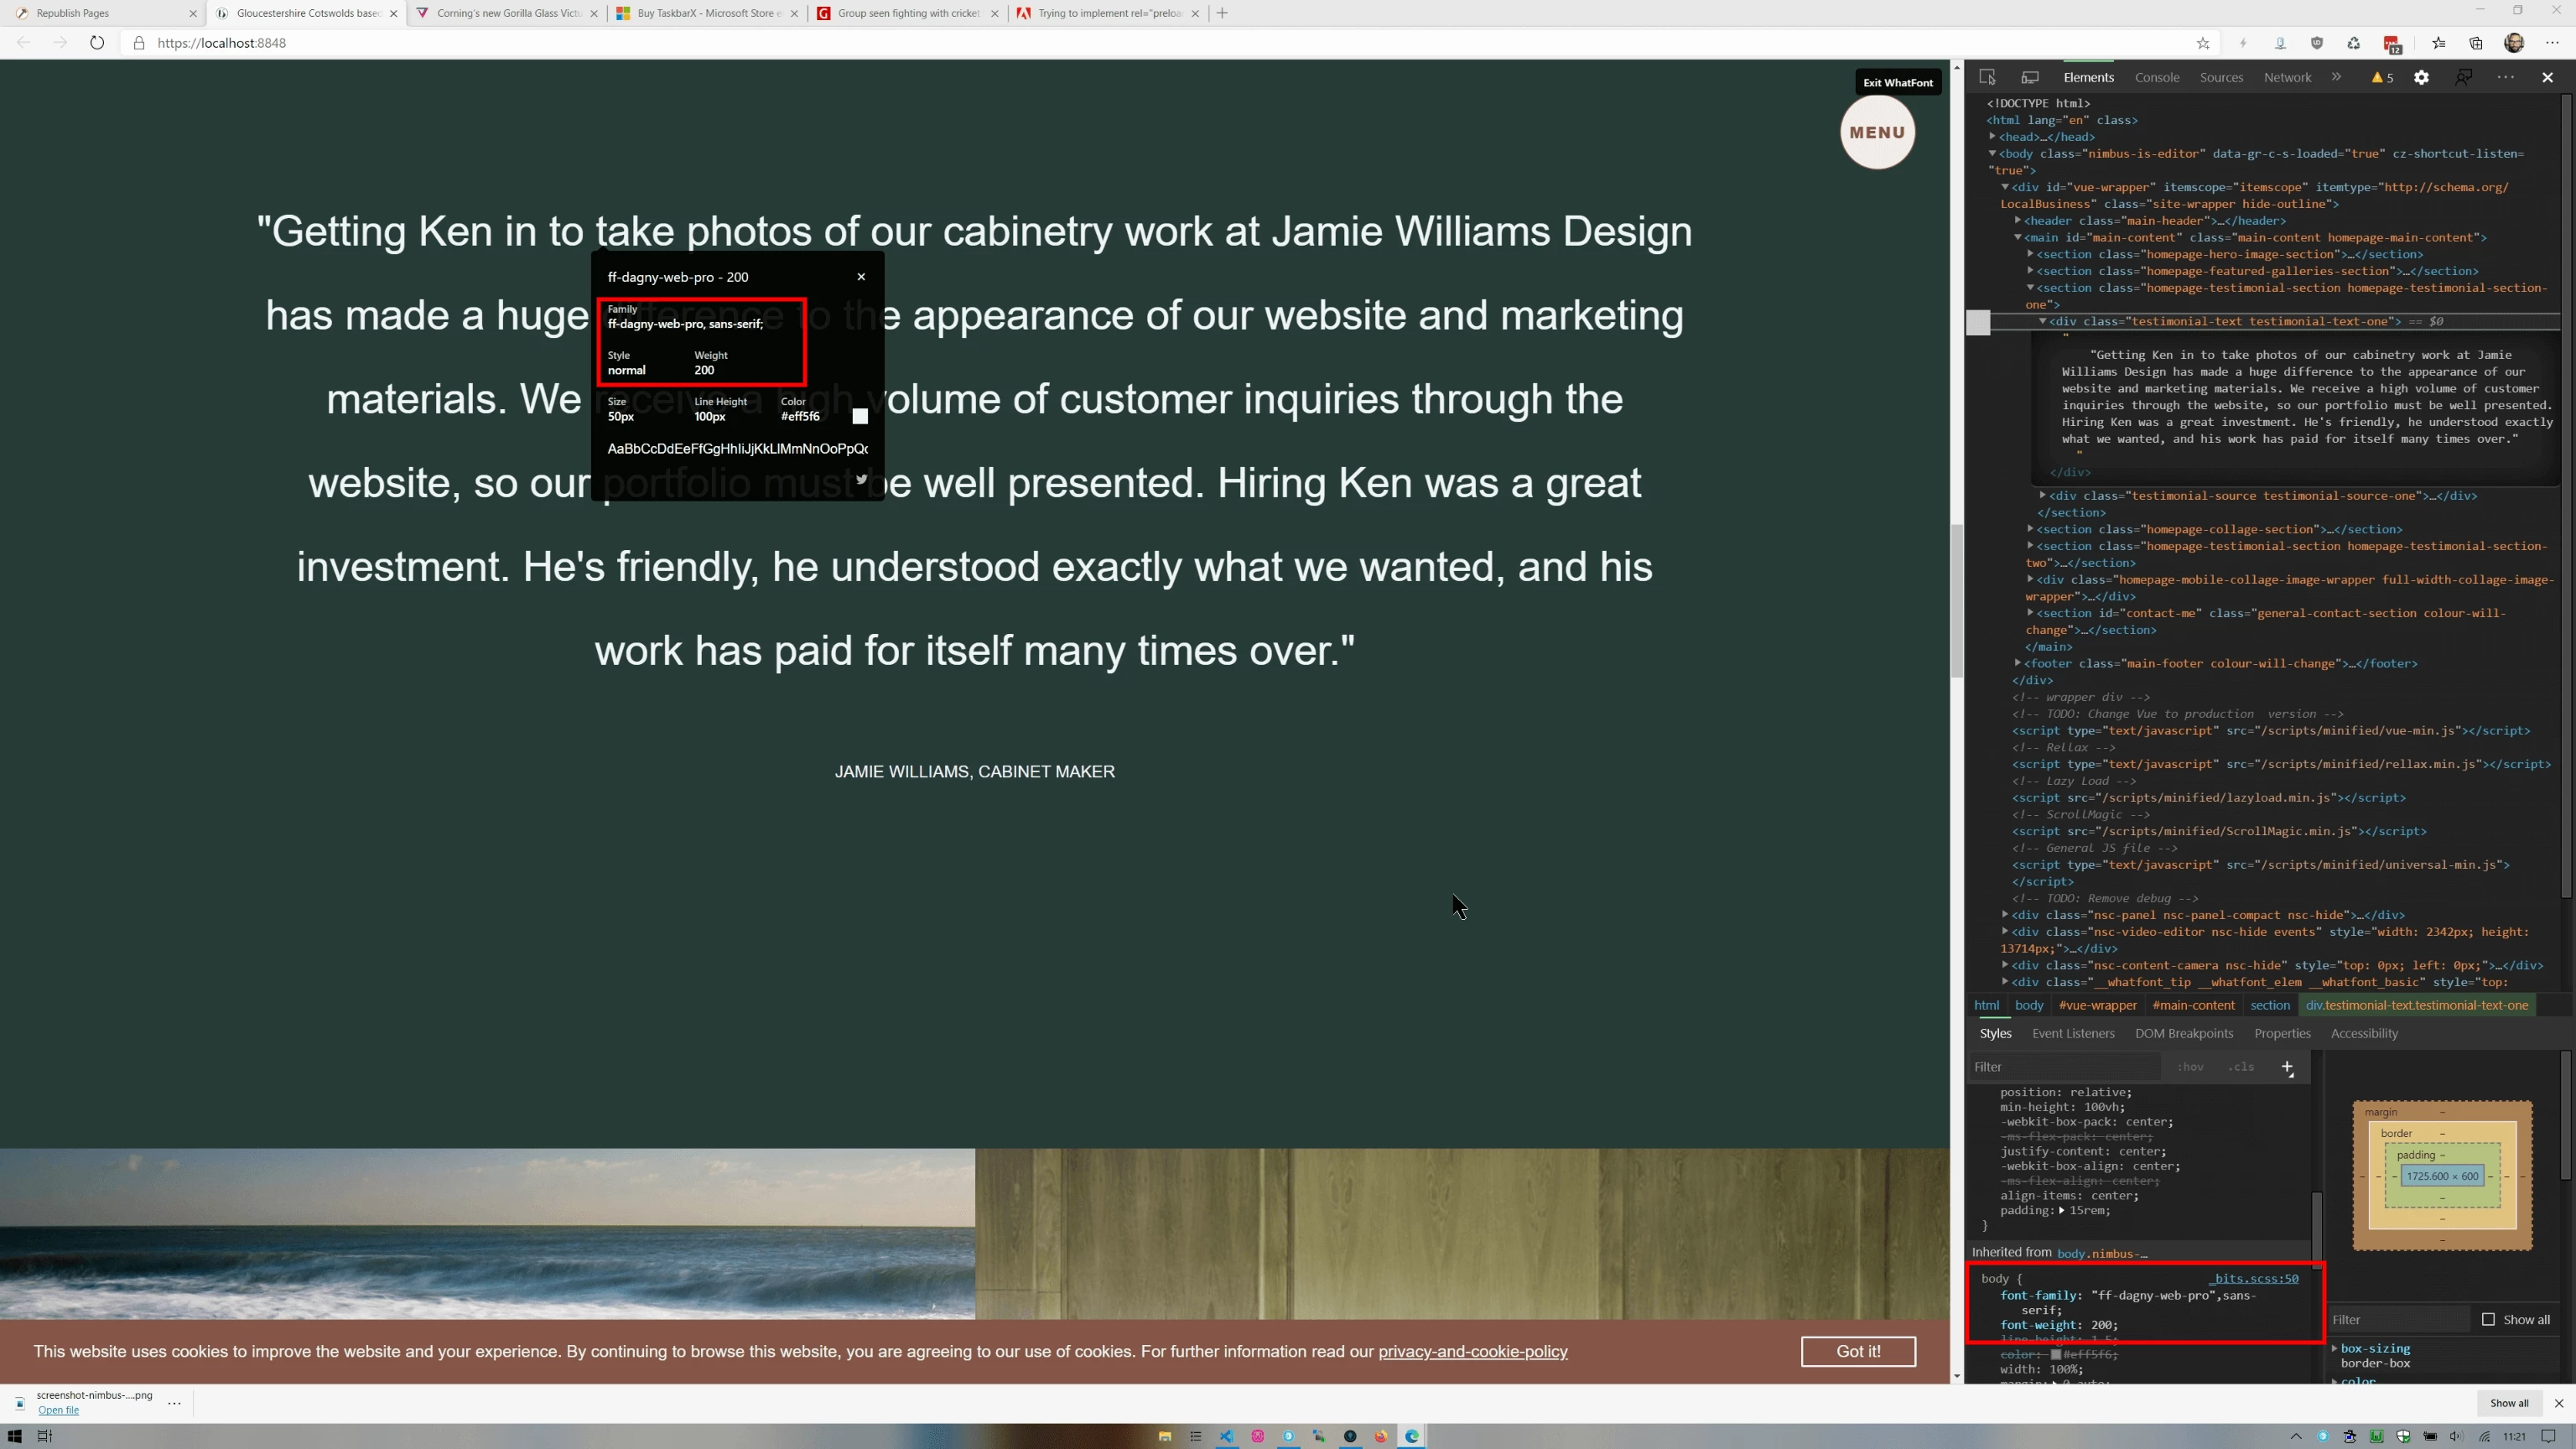Toggle device emulation toolbar icon
The height and width of the screenshot is (1449, 2576).
pos(2030,77)
